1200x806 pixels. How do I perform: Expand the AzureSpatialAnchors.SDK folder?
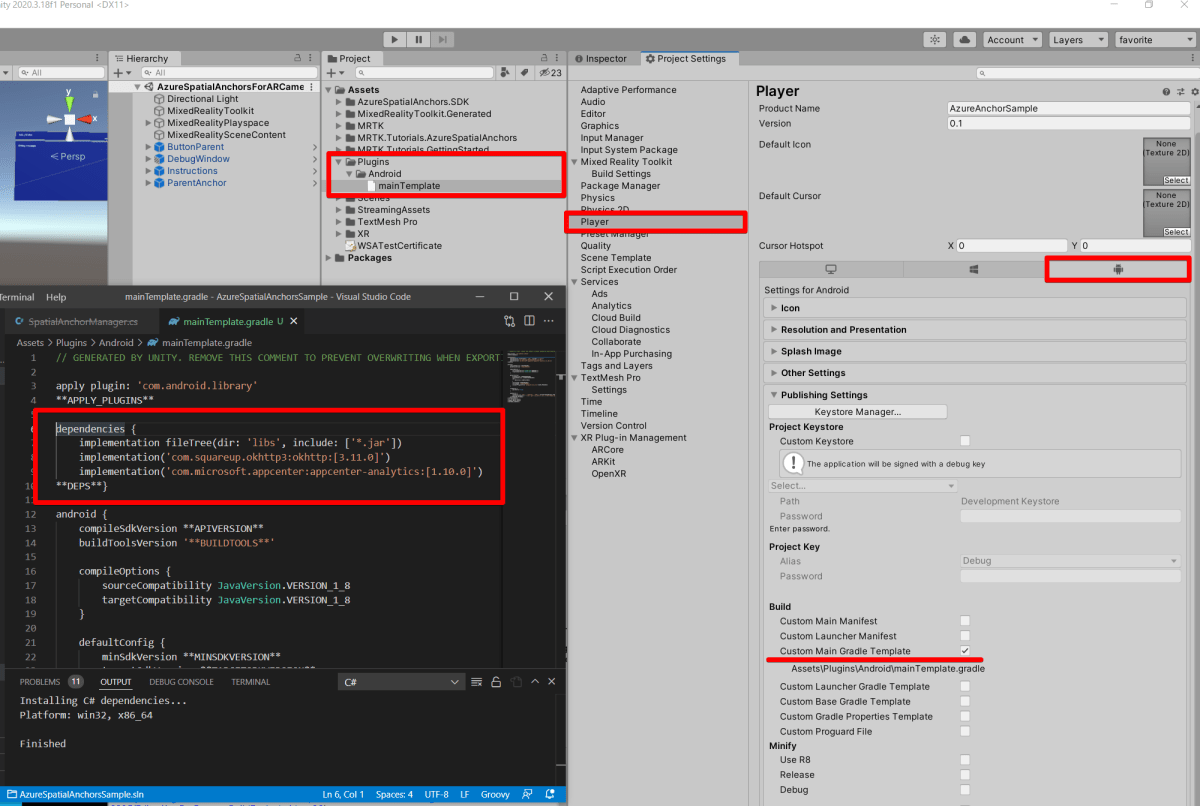coord(339,102)
